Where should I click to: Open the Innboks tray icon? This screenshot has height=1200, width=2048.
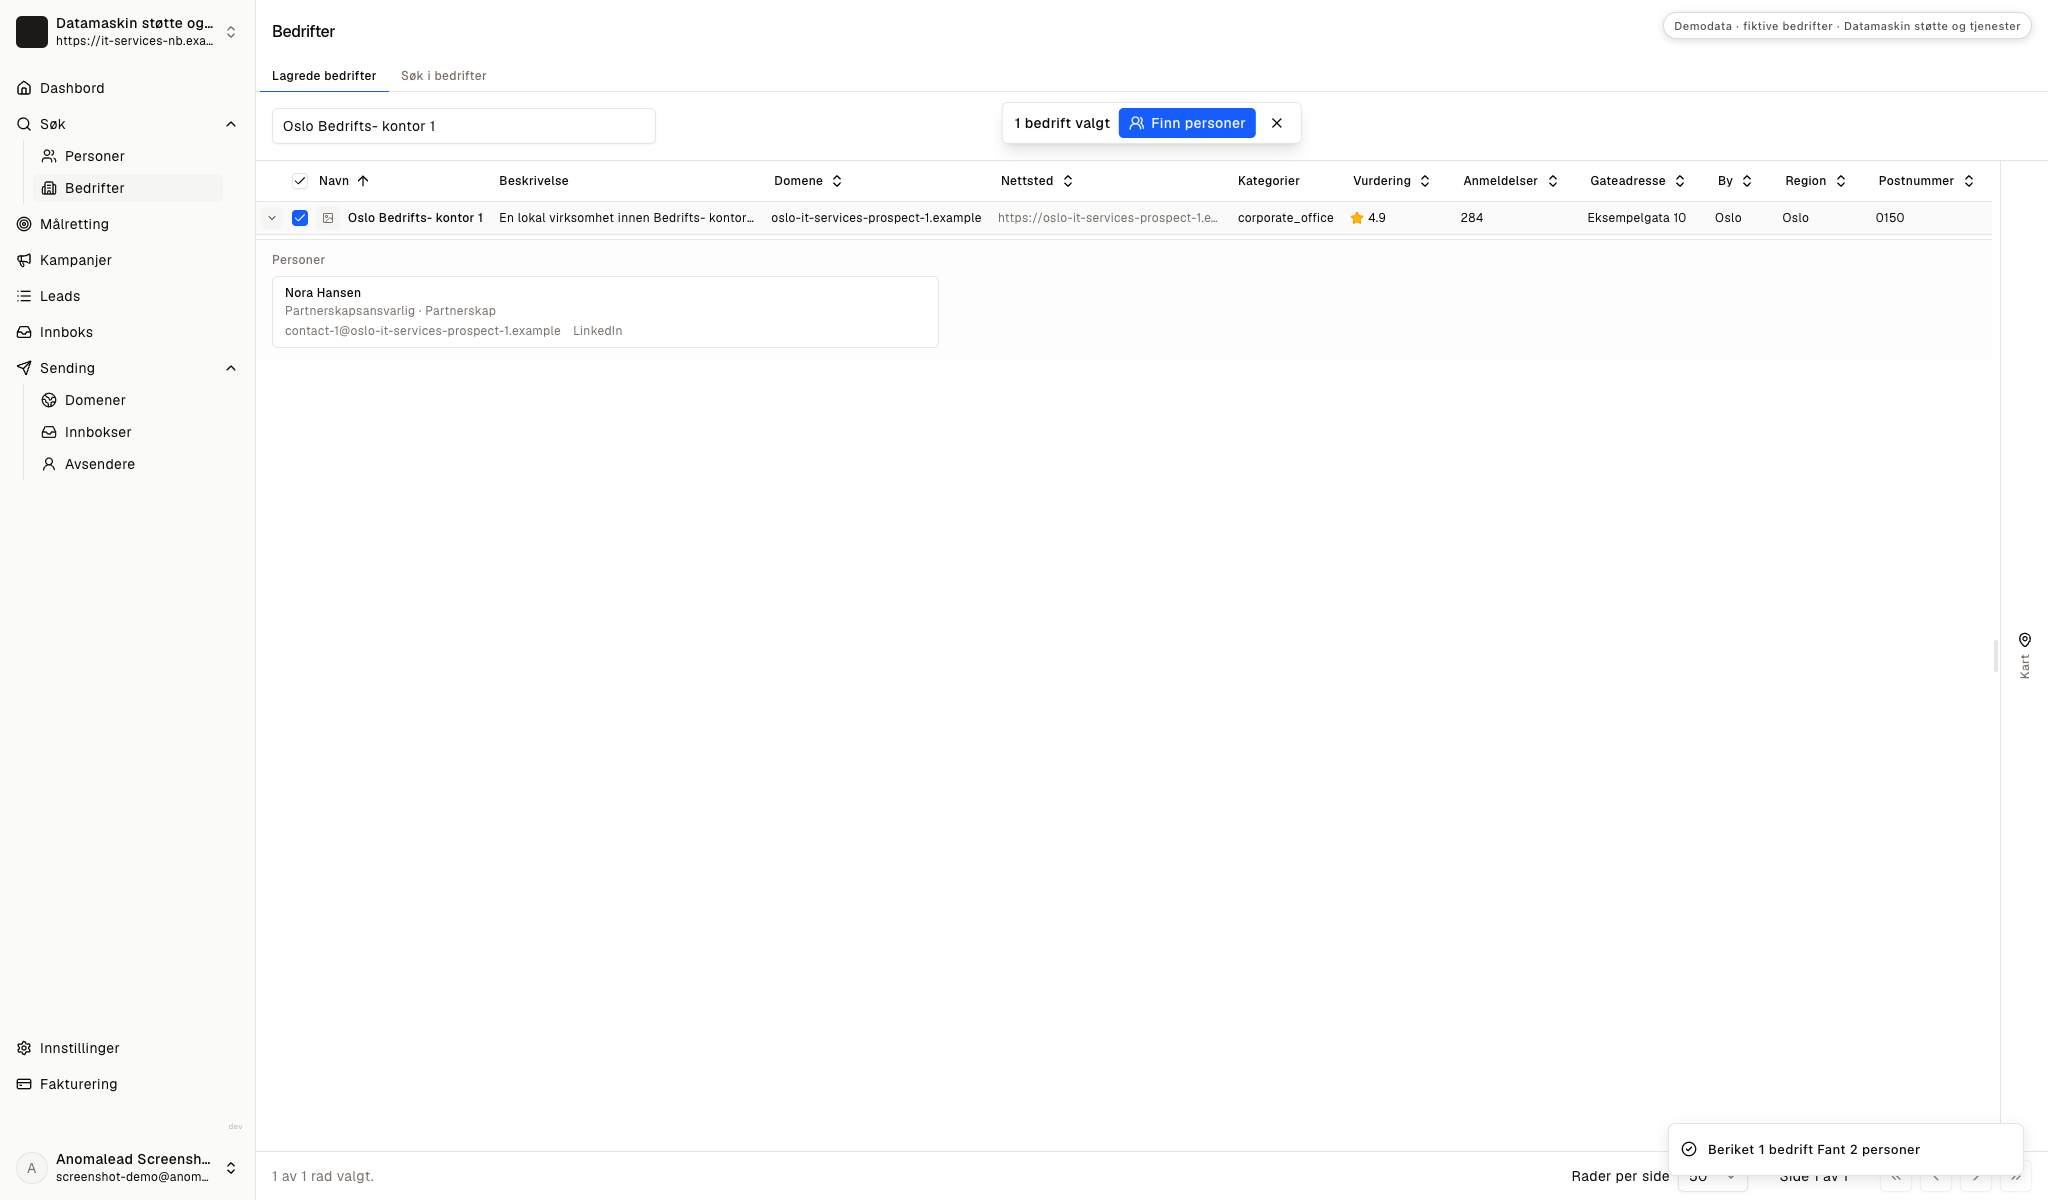click(x=24, y=332)
